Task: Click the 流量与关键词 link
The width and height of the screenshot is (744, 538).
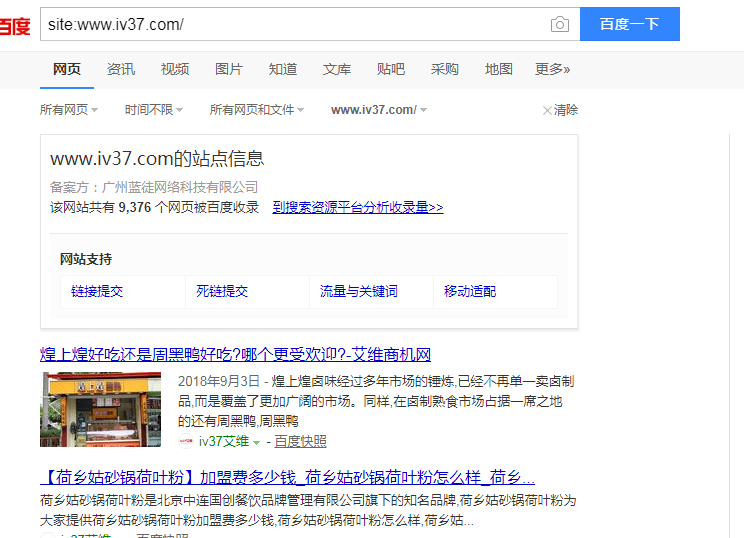Action: pyautogui.click(x=359, y=291)
